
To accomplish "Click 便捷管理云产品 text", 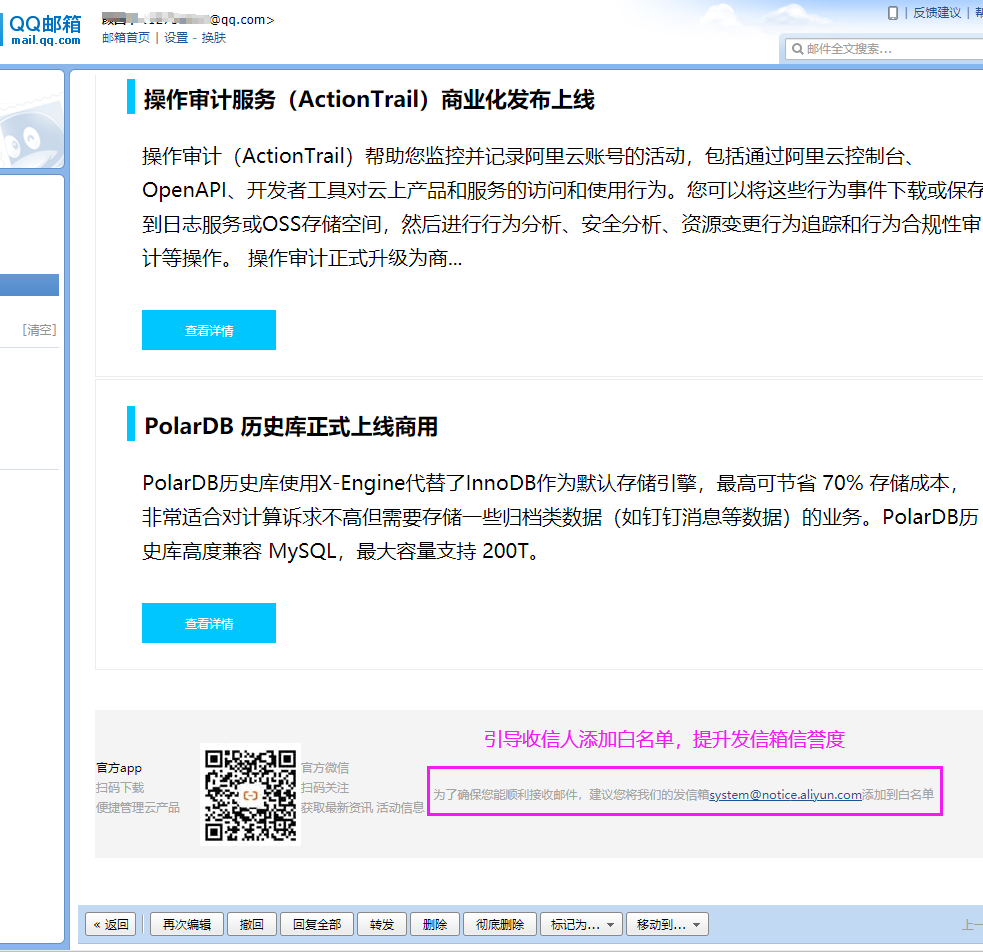I will click(138, 807).
